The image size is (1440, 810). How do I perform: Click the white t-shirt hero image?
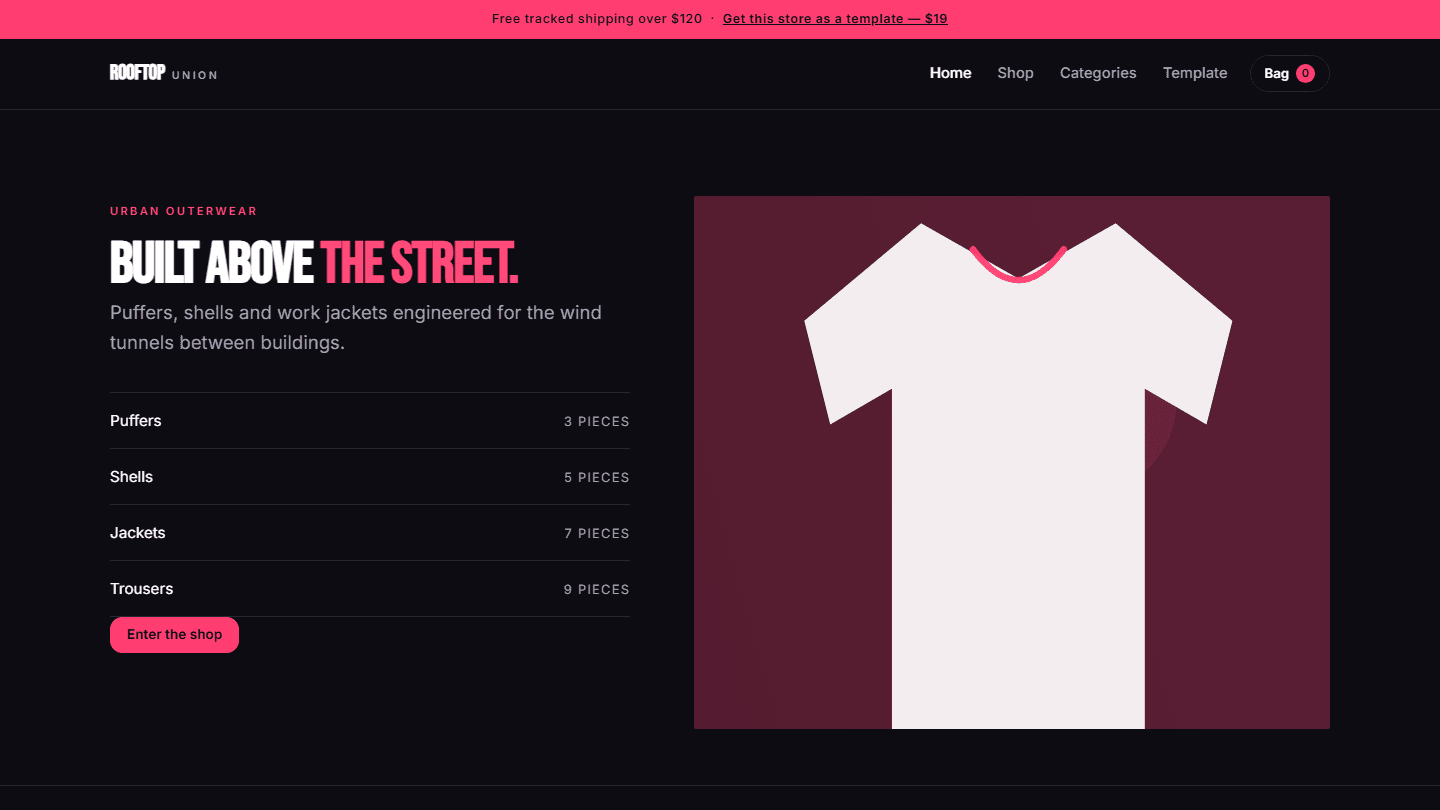(1012, 462)
